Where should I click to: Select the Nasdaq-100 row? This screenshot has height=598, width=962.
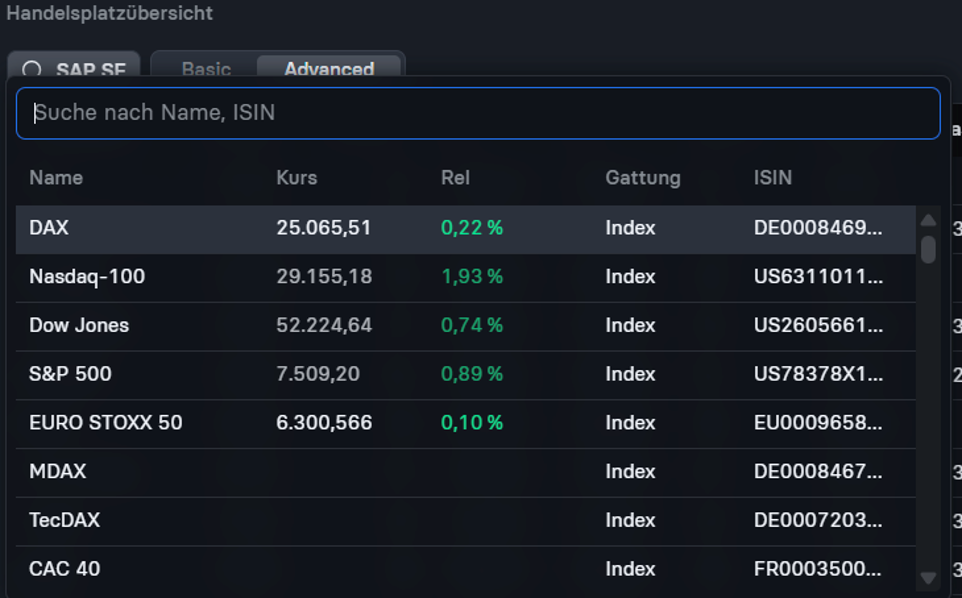coord(466,277)
